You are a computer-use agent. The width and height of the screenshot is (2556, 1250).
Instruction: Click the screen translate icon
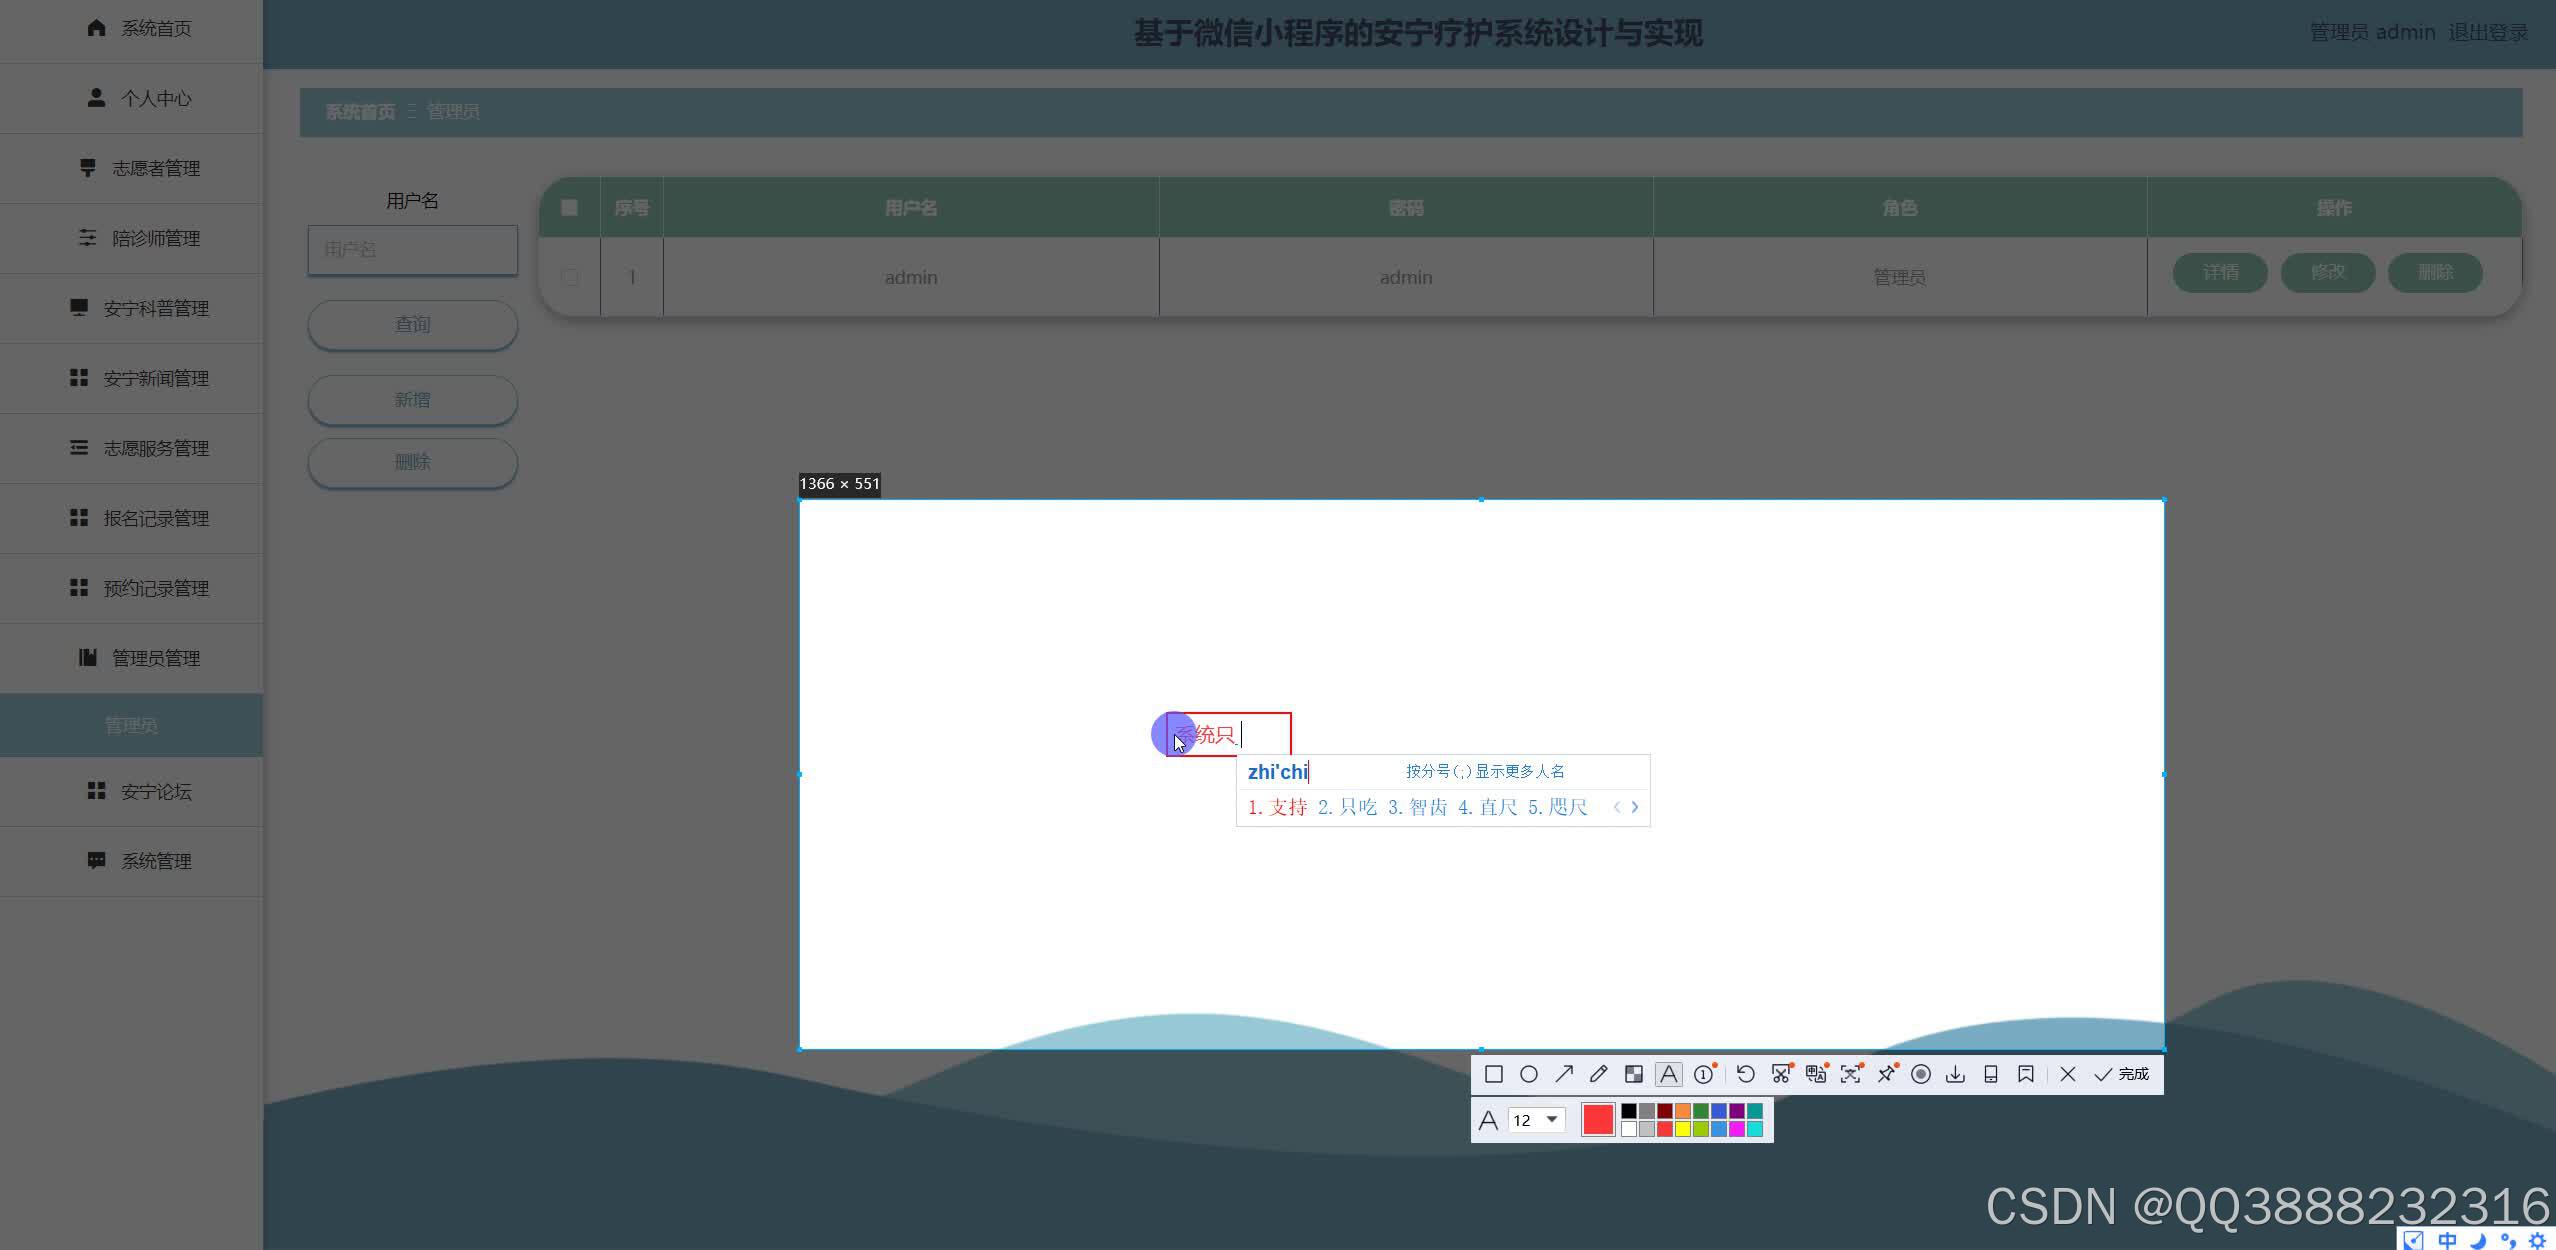[x=1815, y=1074]
